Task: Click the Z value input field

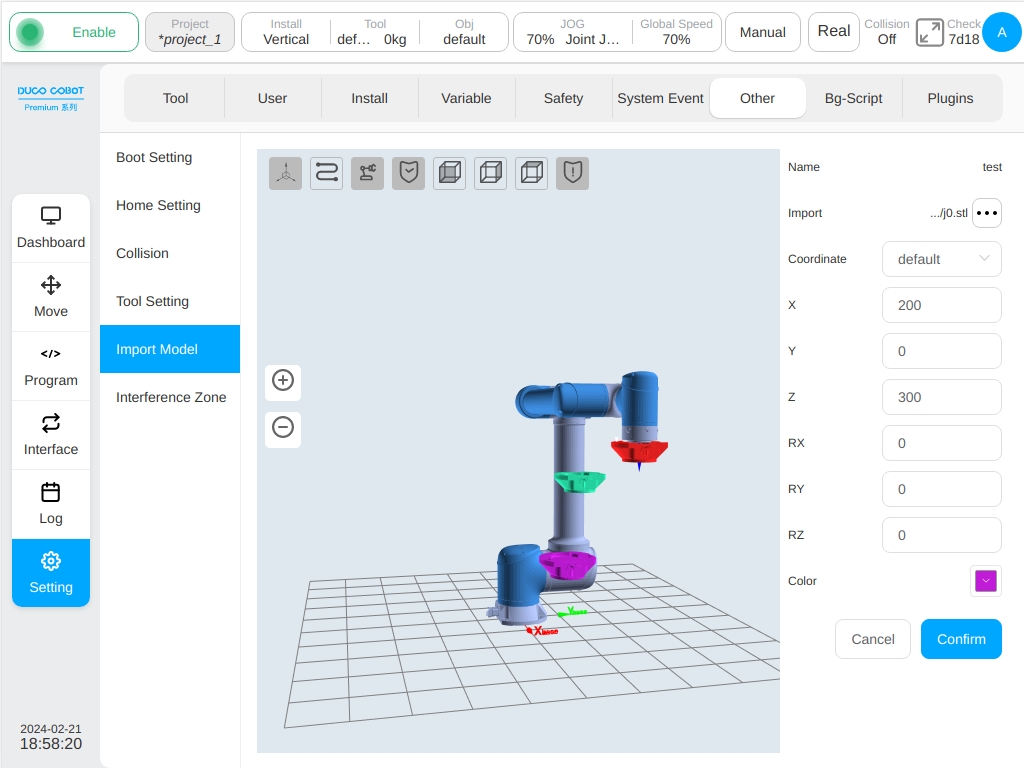Action: [x=941, y=397]
